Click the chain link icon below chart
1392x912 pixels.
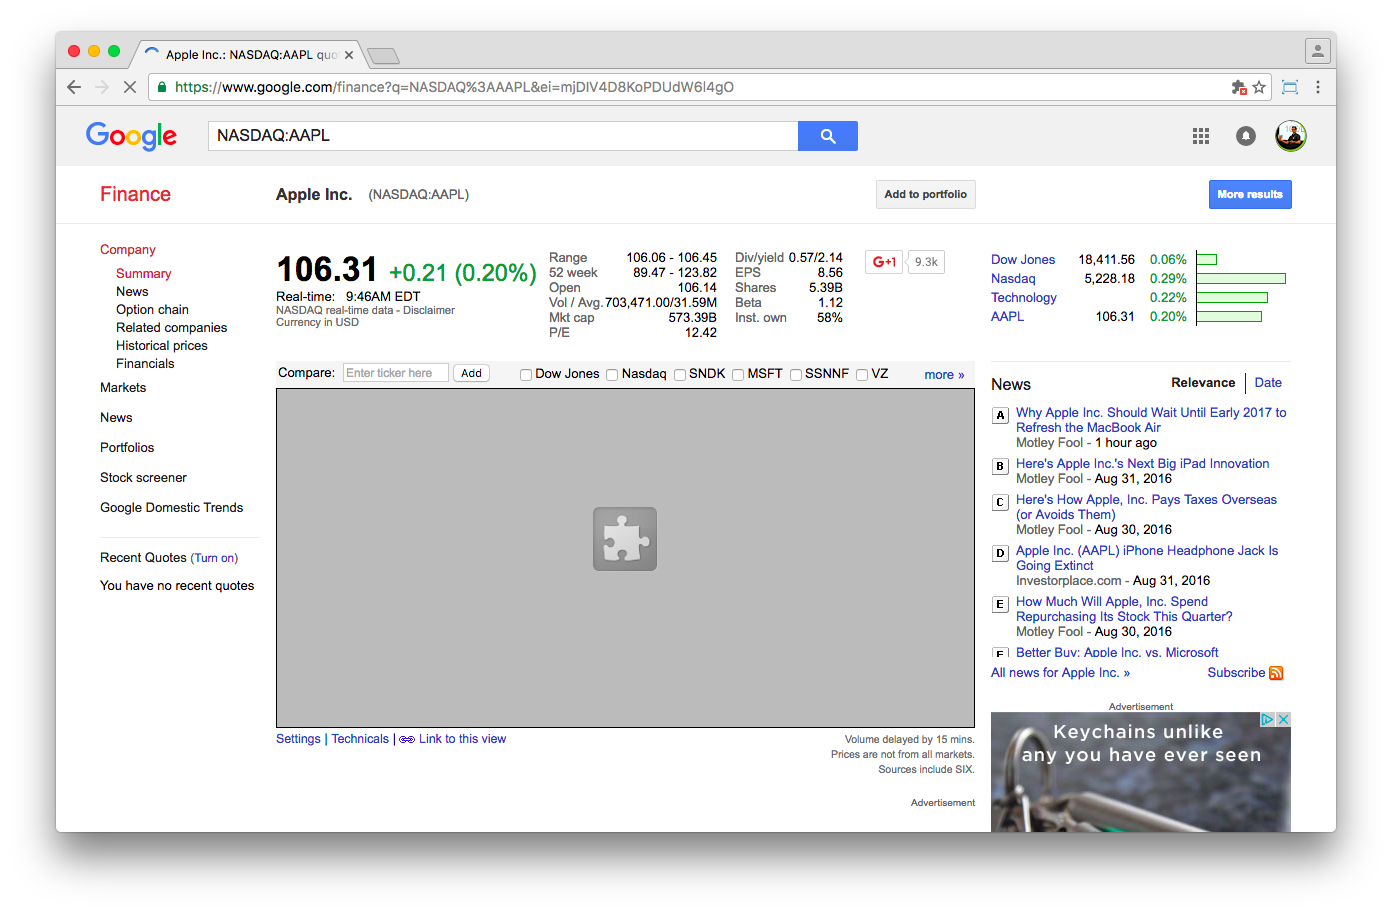tap(407, 740)
